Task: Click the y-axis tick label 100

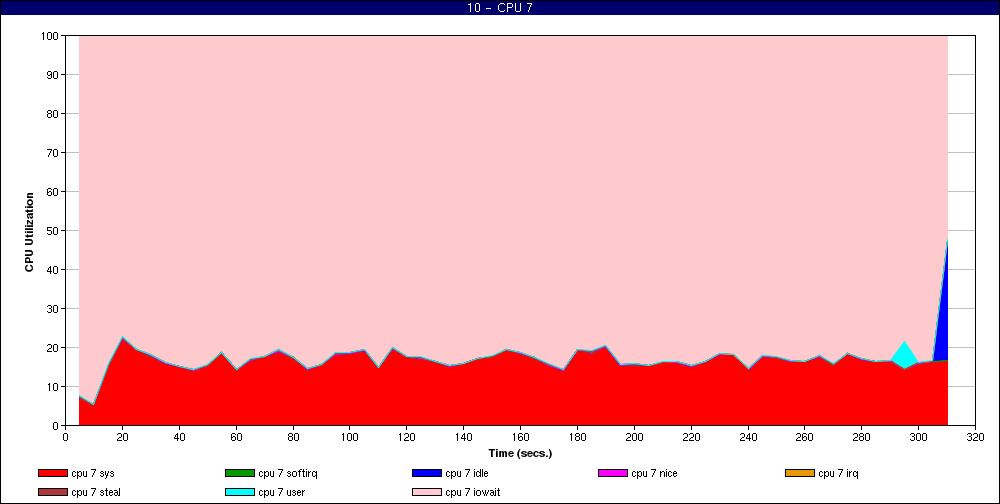Action: click(50, 36)
